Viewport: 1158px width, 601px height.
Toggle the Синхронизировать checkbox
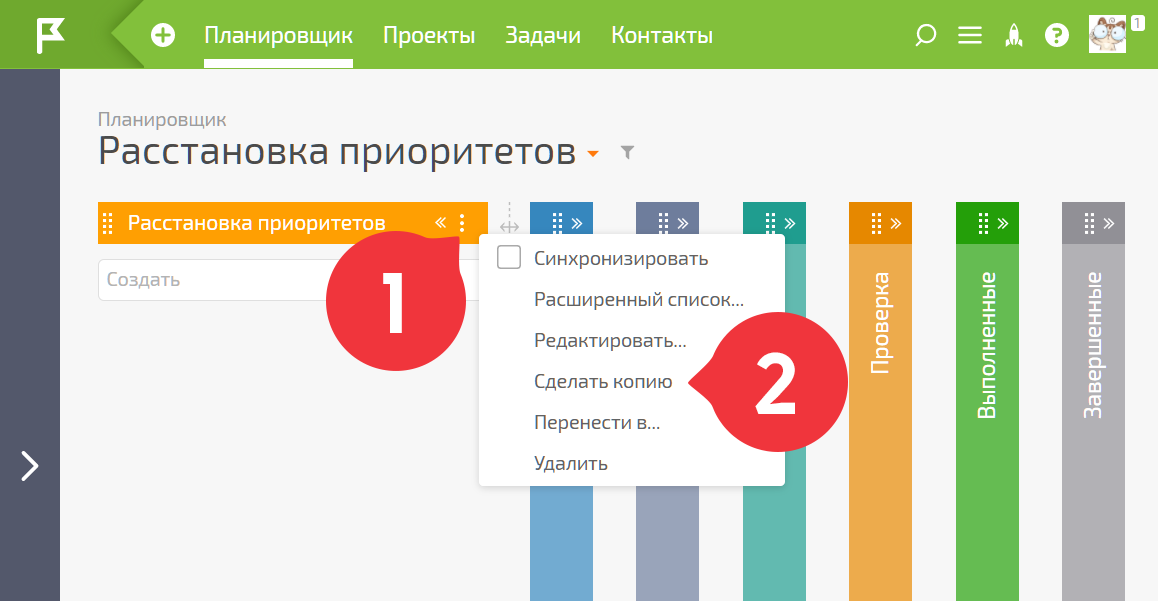509,258
